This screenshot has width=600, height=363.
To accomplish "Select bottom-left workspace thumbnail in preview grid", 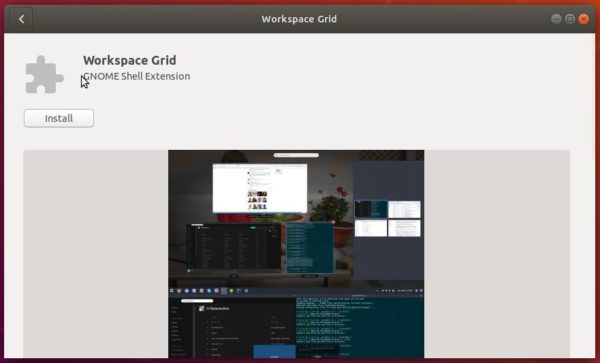I will (371, 228).
